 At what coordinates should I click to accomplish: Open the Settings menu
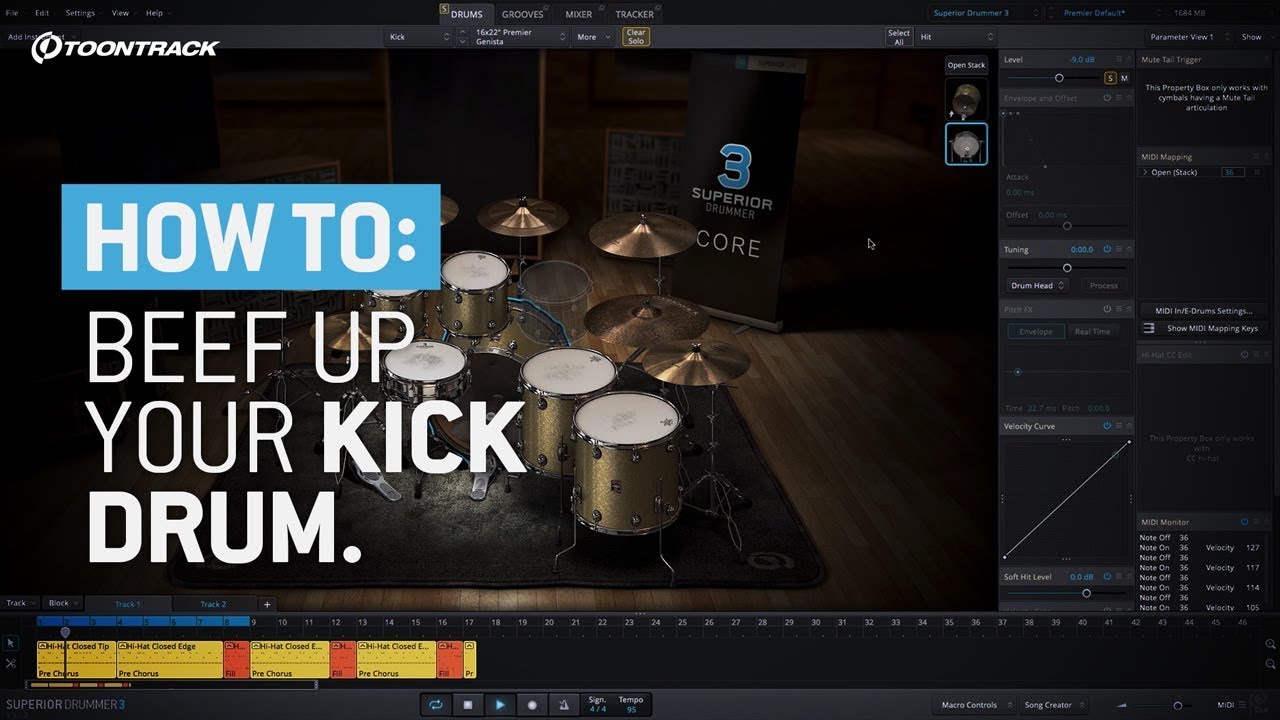point(80,13)
